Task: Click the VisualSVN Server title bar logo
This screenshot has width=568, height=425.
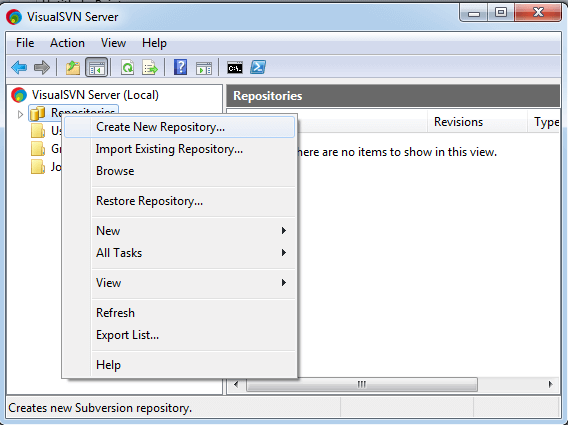Action: click(14, 17)
